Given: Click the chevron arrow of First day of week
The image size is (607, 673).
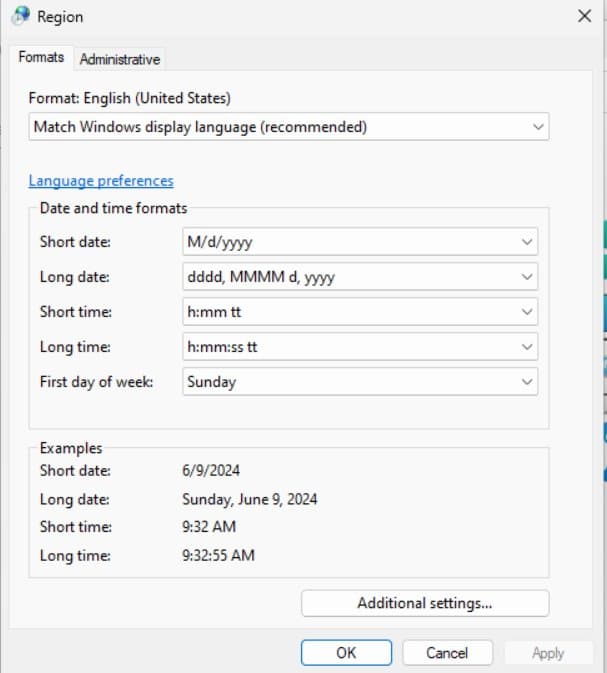Looking at the screenshot, I should pyautogui.click(x=527, y=382).
